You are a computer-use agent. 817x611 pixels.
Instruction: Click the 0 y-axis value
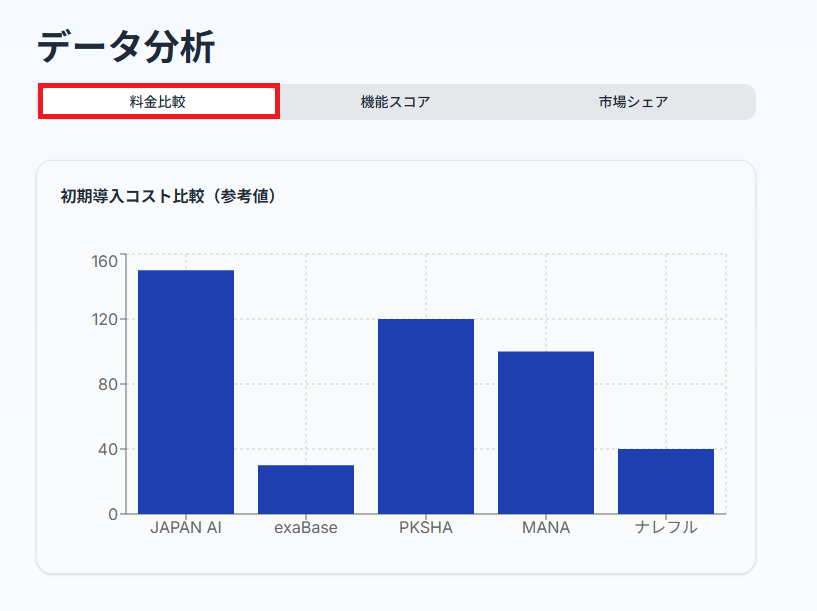click(x=113, y=515)
